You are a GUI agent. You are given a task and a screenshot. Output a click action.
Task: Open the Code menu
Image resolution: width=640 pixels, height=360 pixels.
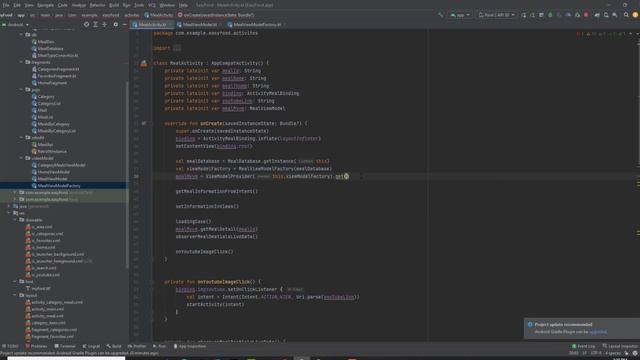[62, 5]
